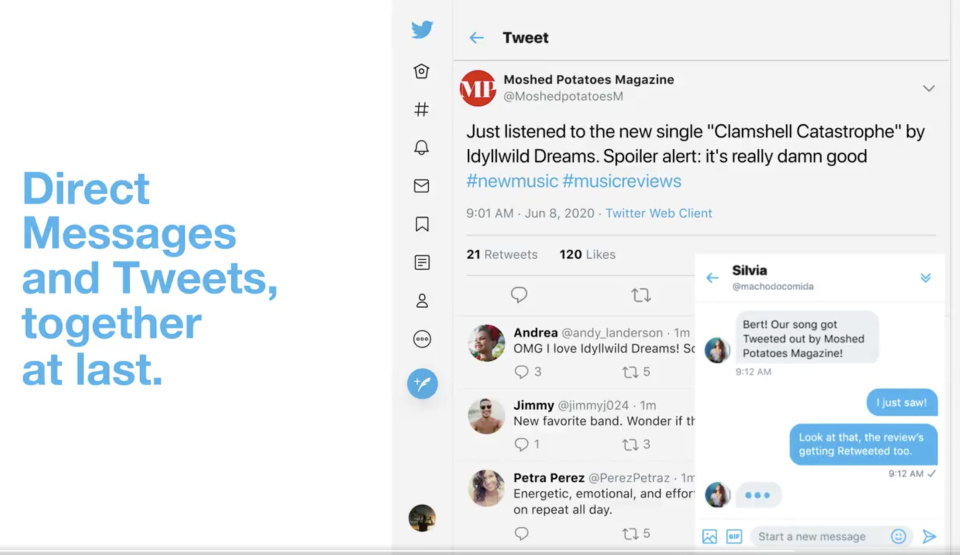The height and width of the screenshot is (555, 960).
Task: Click the compose Tweet button
Action: pos(422,383)
